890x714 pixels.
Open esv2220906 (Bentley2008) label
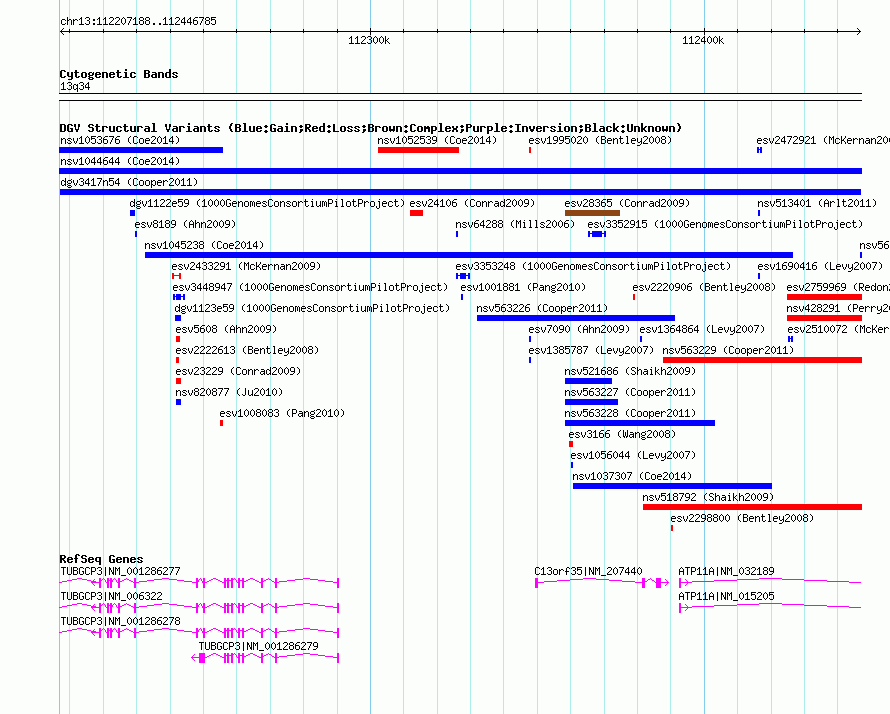(x=704, y=287)
